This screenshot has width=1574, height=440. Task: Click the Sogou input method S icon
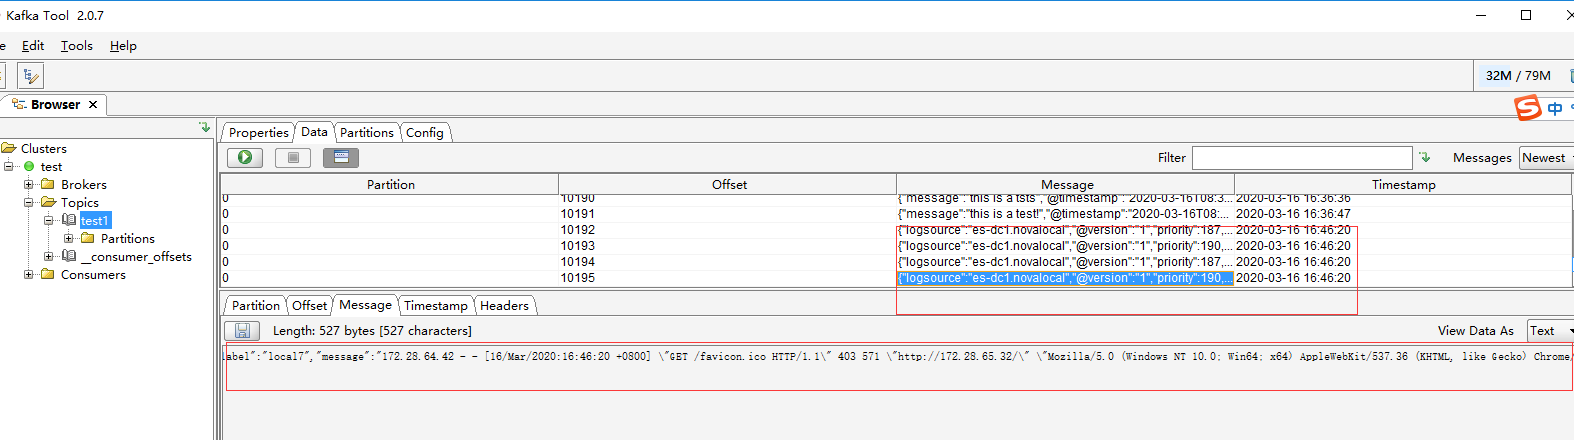[1528, 108]
